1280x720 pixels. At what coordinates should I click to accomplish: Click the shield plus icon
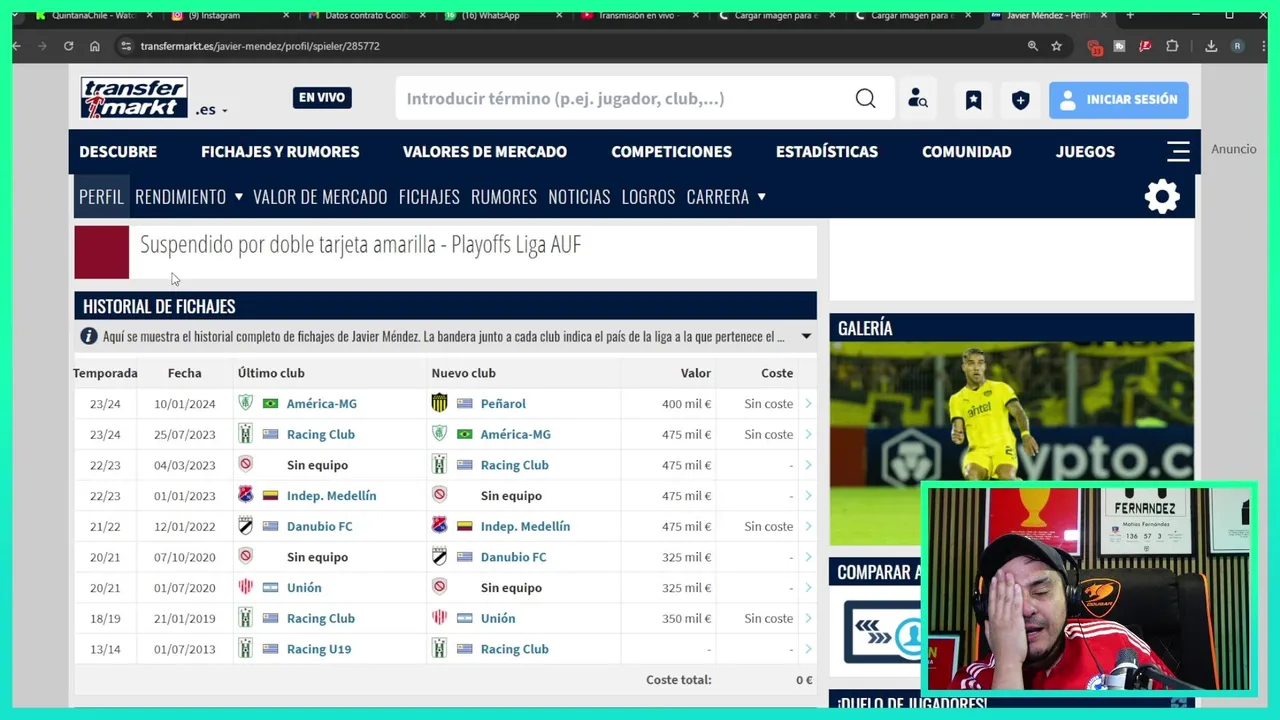(1020, 99)
